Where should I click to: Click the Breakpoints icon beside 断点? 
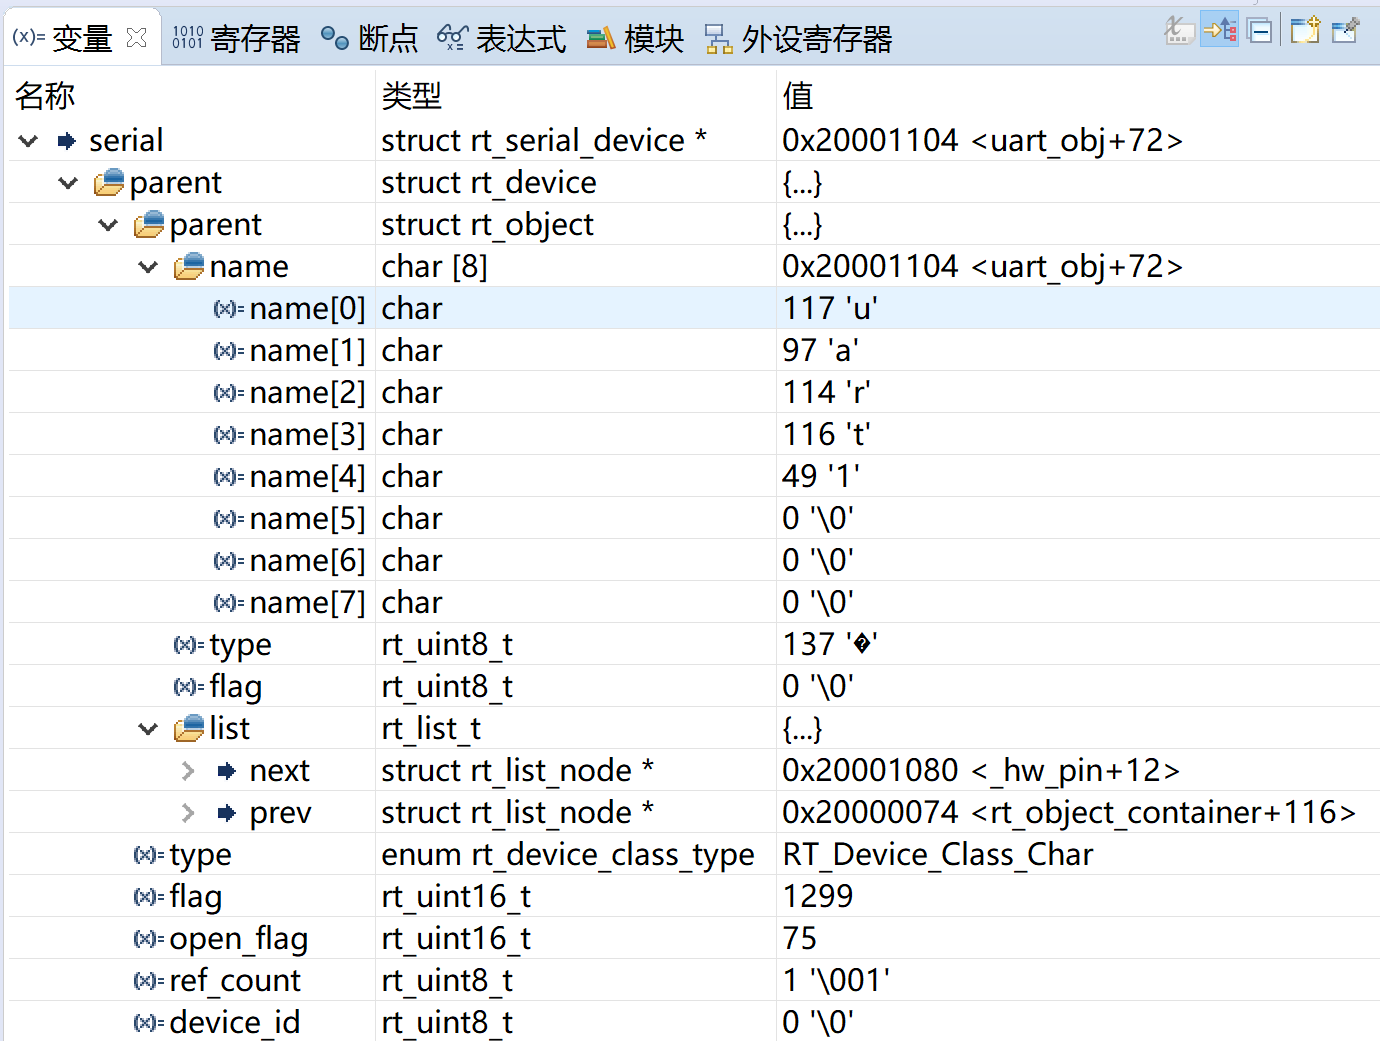pyautogui.click(x=333, y=36)
